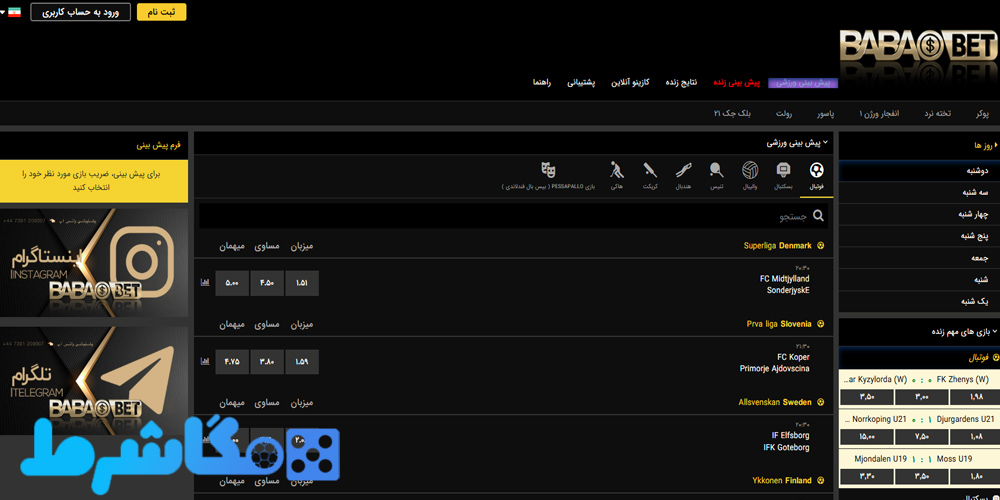The image size is (1000, 500).
Task: Open the پاسور game link
Action: [x=826, y=114]
